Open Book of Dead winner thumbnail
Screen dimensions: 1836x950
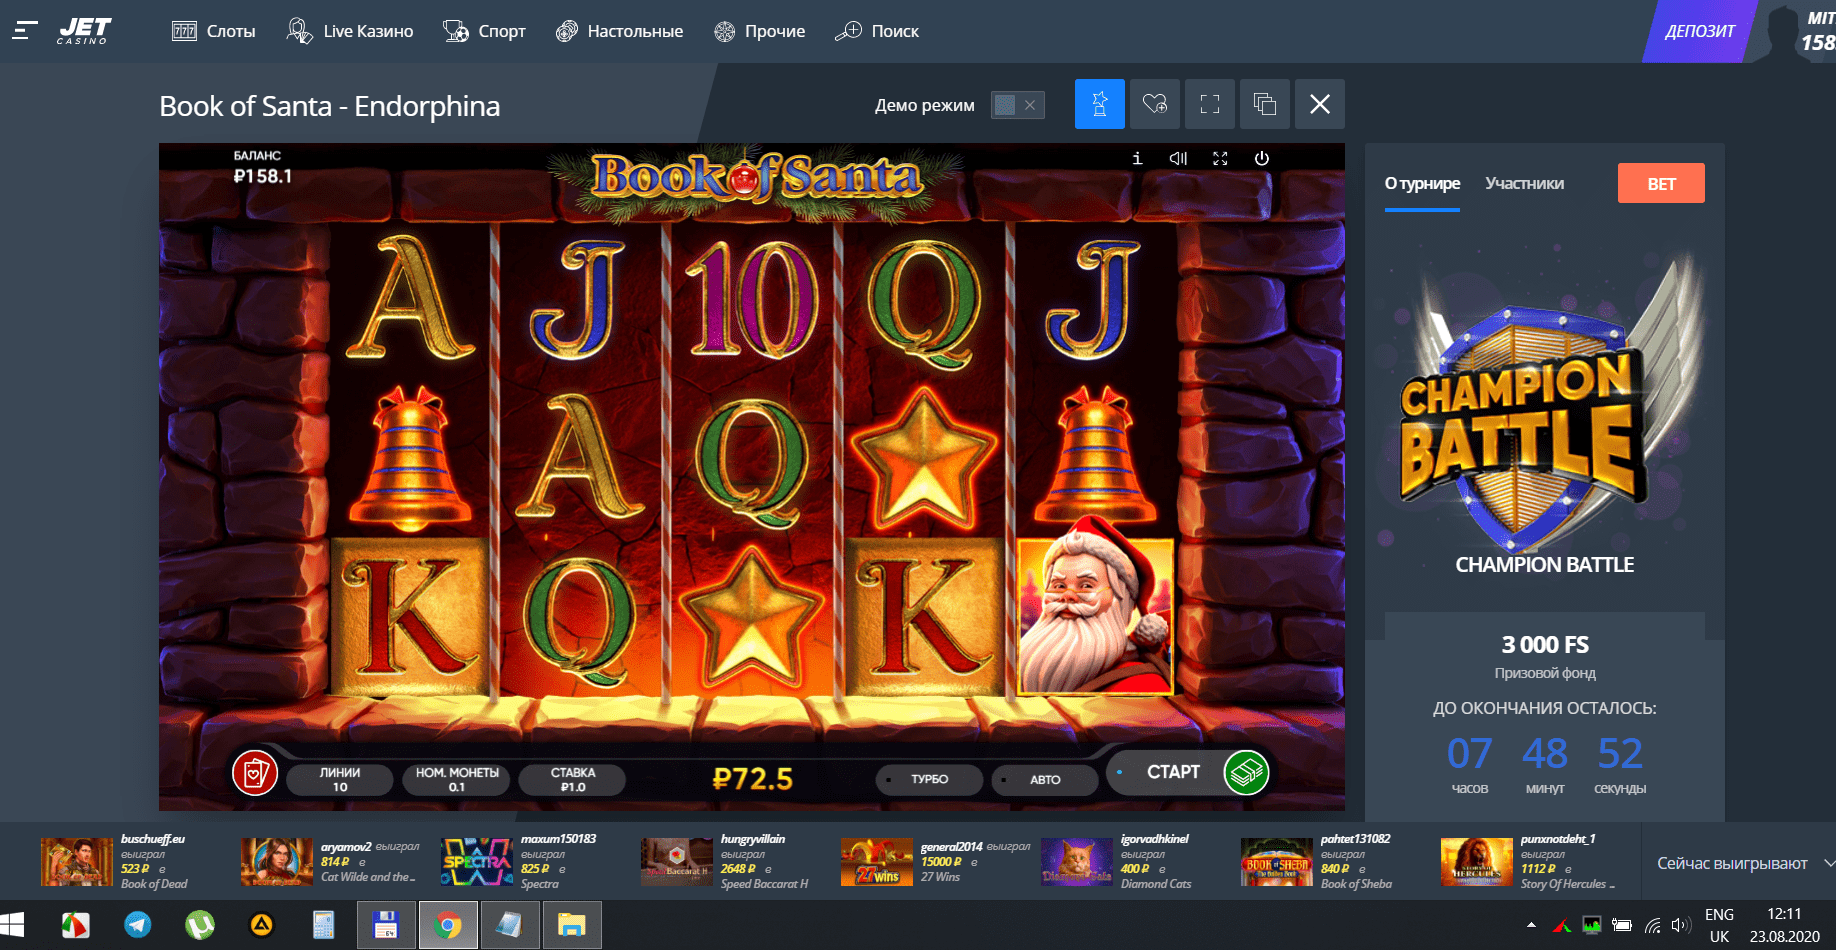pyautogui.click(x=77, y=862)
